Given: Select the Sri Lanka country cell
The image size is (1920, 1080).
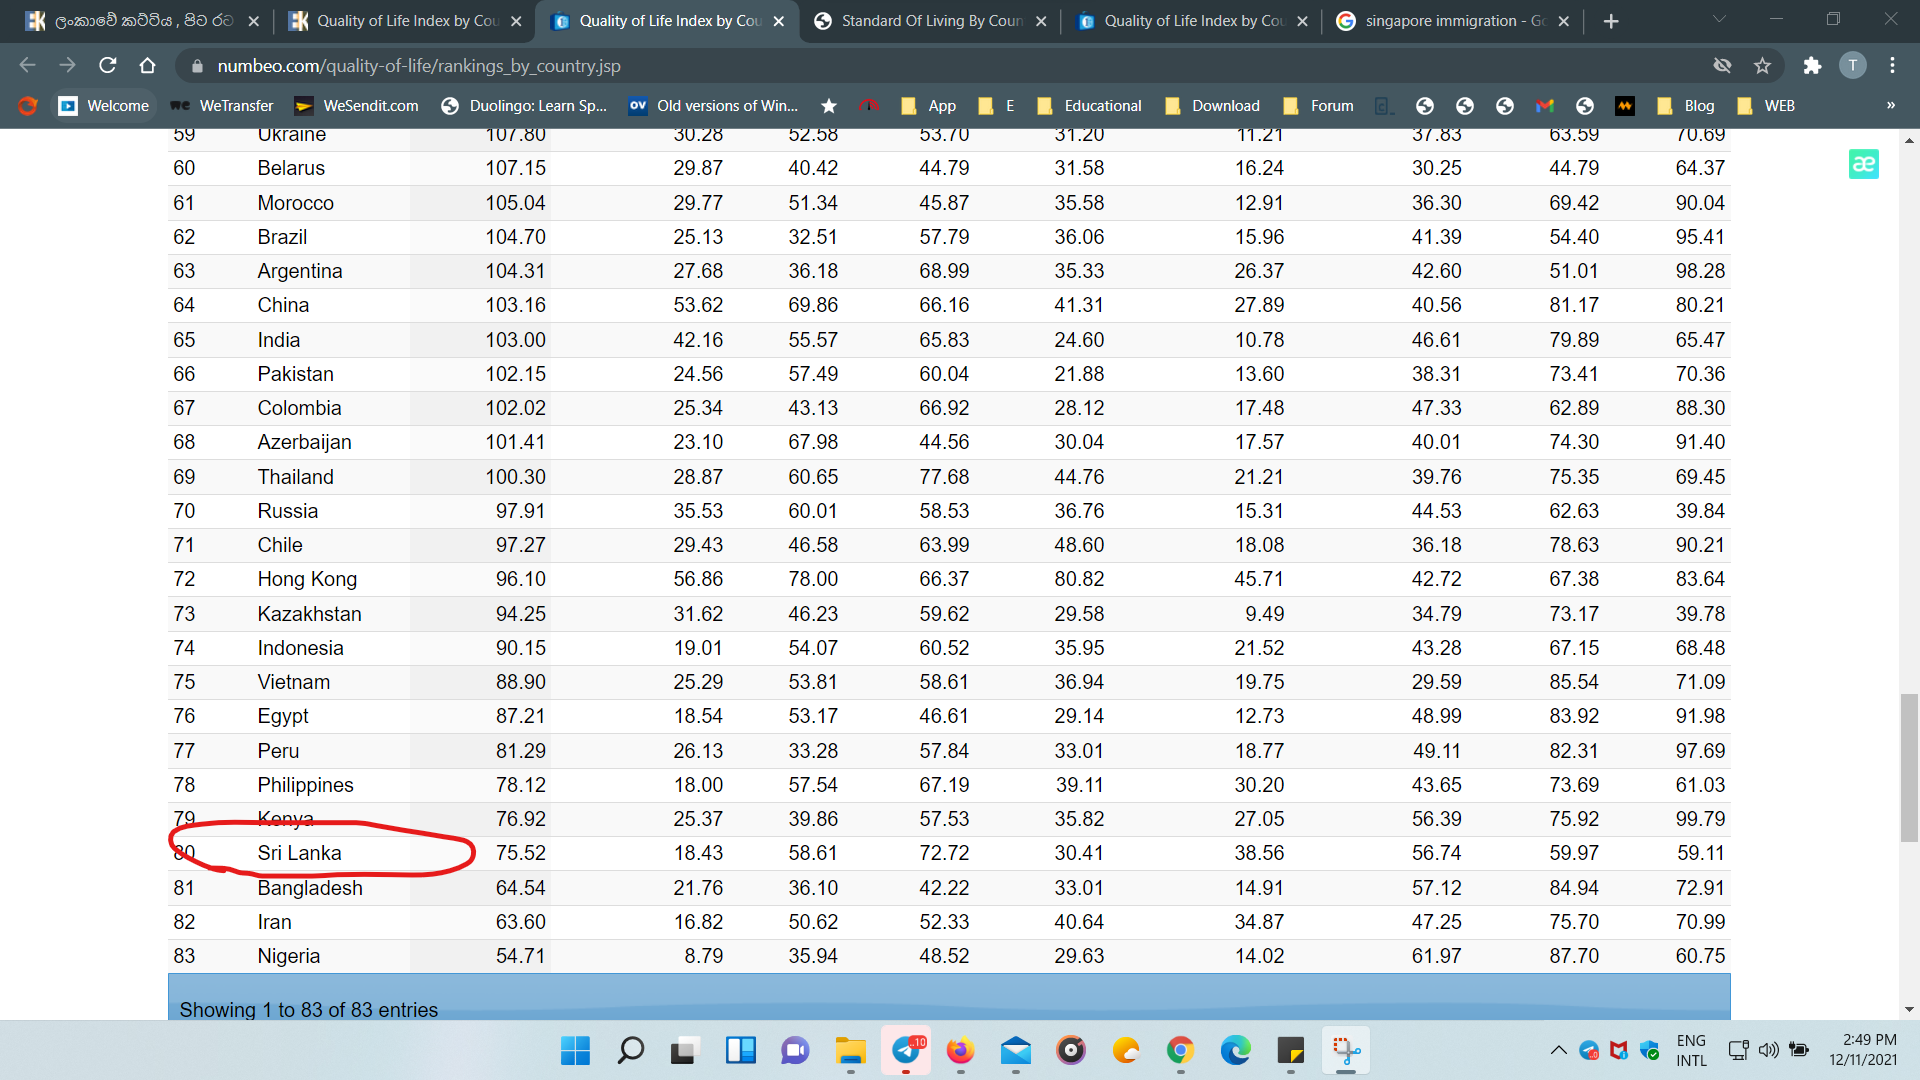Looking at the screenshot, I should 299,853.
